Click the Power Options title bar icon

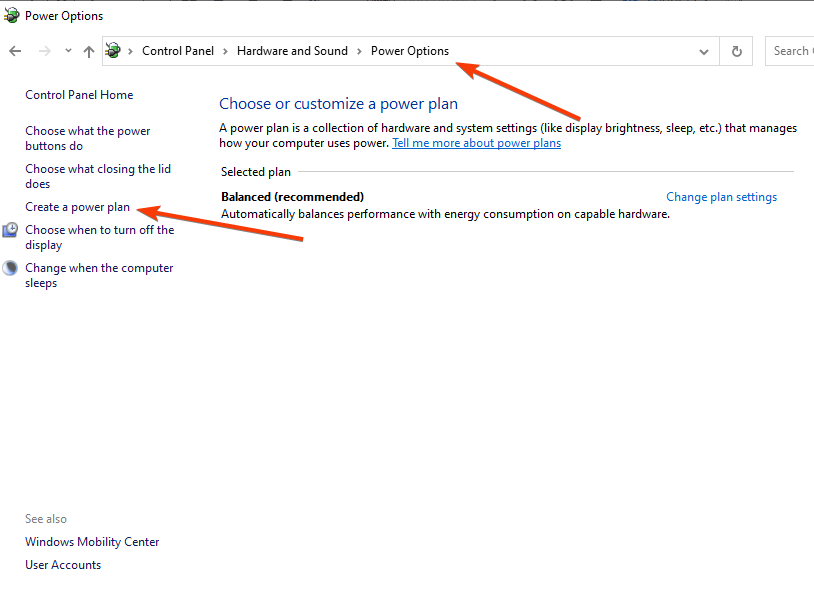[x=11, y=16]
